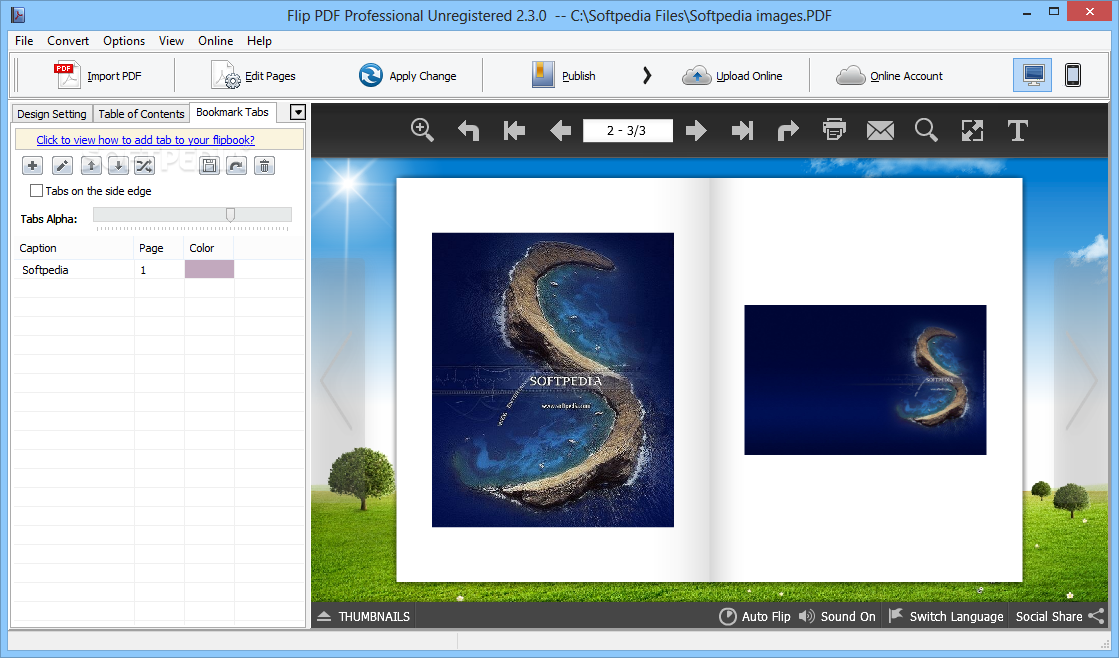Switch to Table of Contents tab
Viewport: 1119px width, 658px height.
click(141, 113)
